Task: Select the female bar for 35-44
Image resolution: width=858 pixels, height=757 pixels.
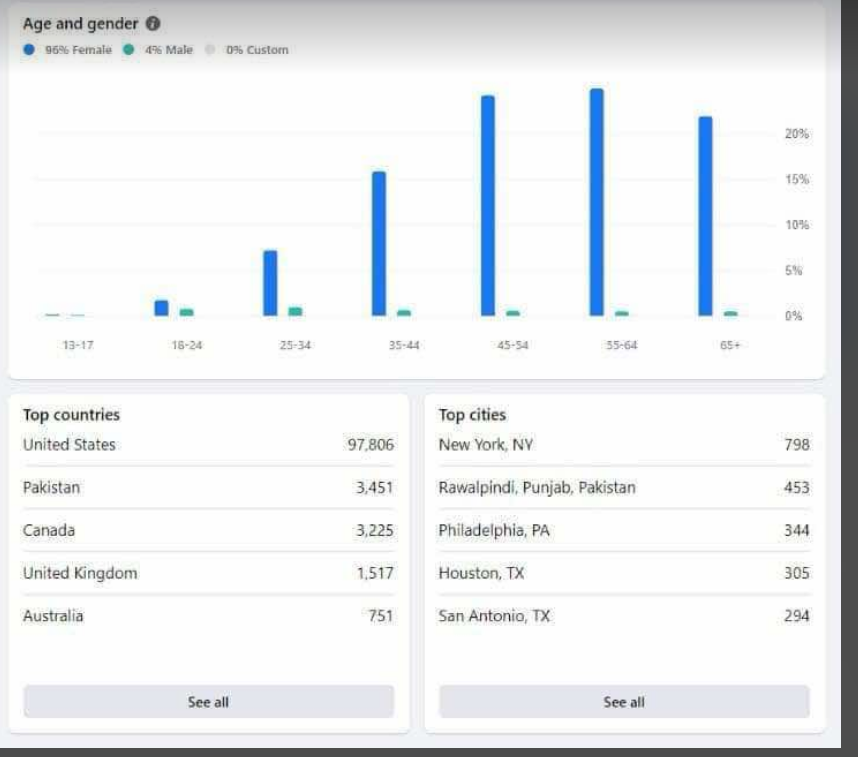Action: [379, 244]
